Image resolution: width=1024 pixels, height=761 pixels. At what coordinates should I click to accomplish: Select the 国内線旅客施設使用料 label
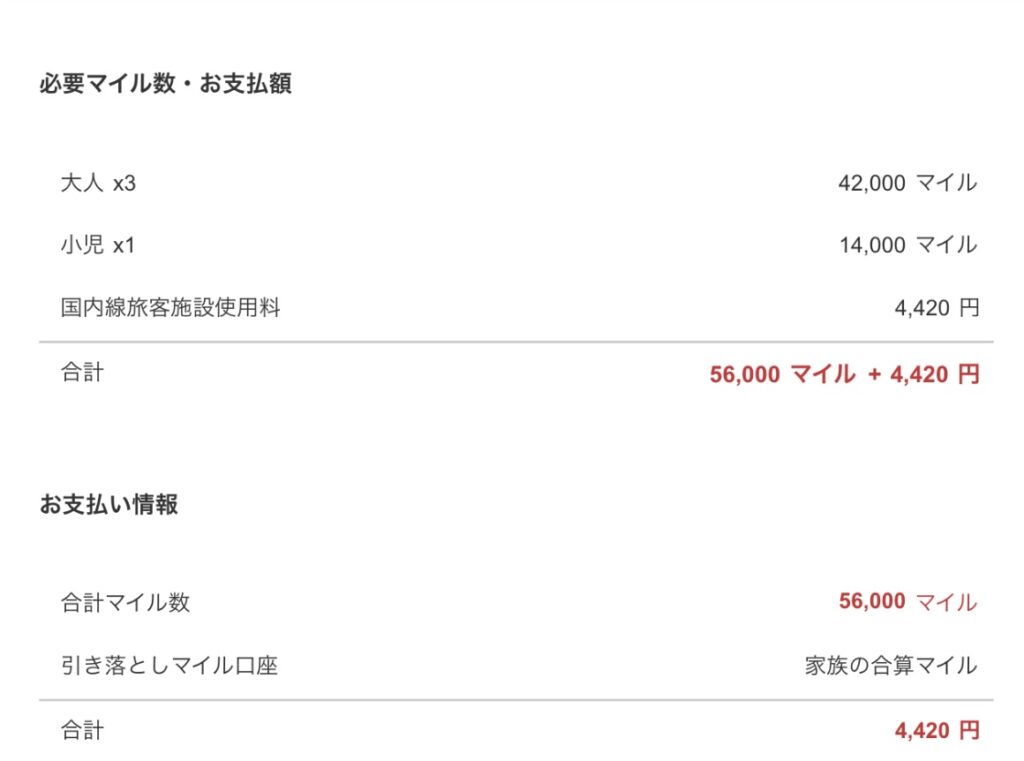170,307
